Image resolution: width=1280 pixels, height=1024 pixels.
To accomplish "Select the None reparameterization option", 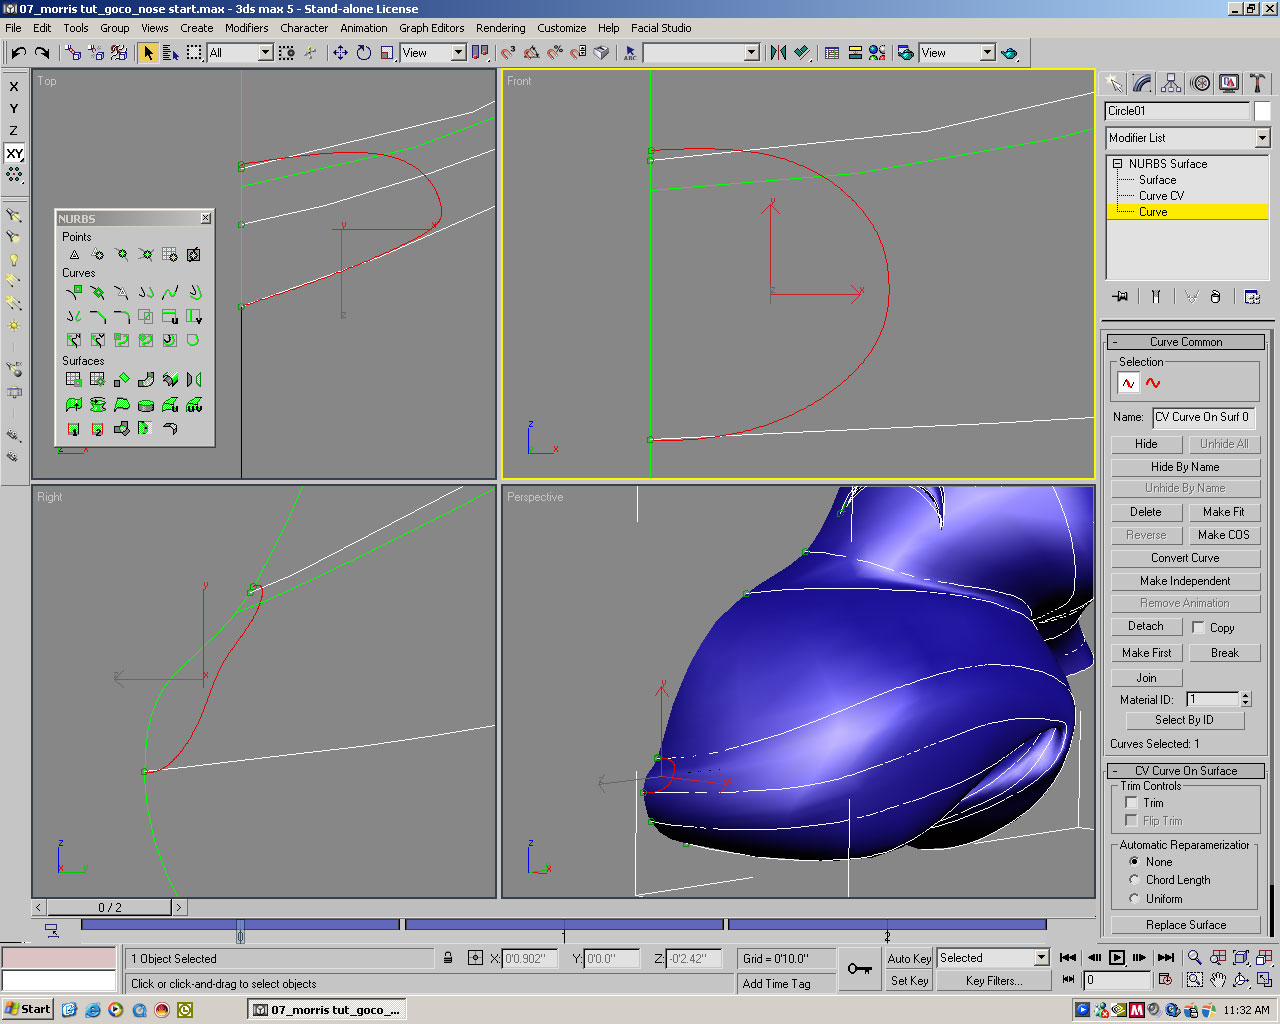I will pos(1134,861).
